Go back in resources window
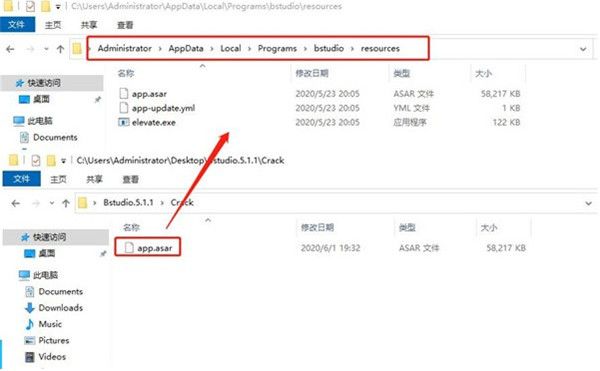This screenshot has height=371, width=600. (10, 49)
